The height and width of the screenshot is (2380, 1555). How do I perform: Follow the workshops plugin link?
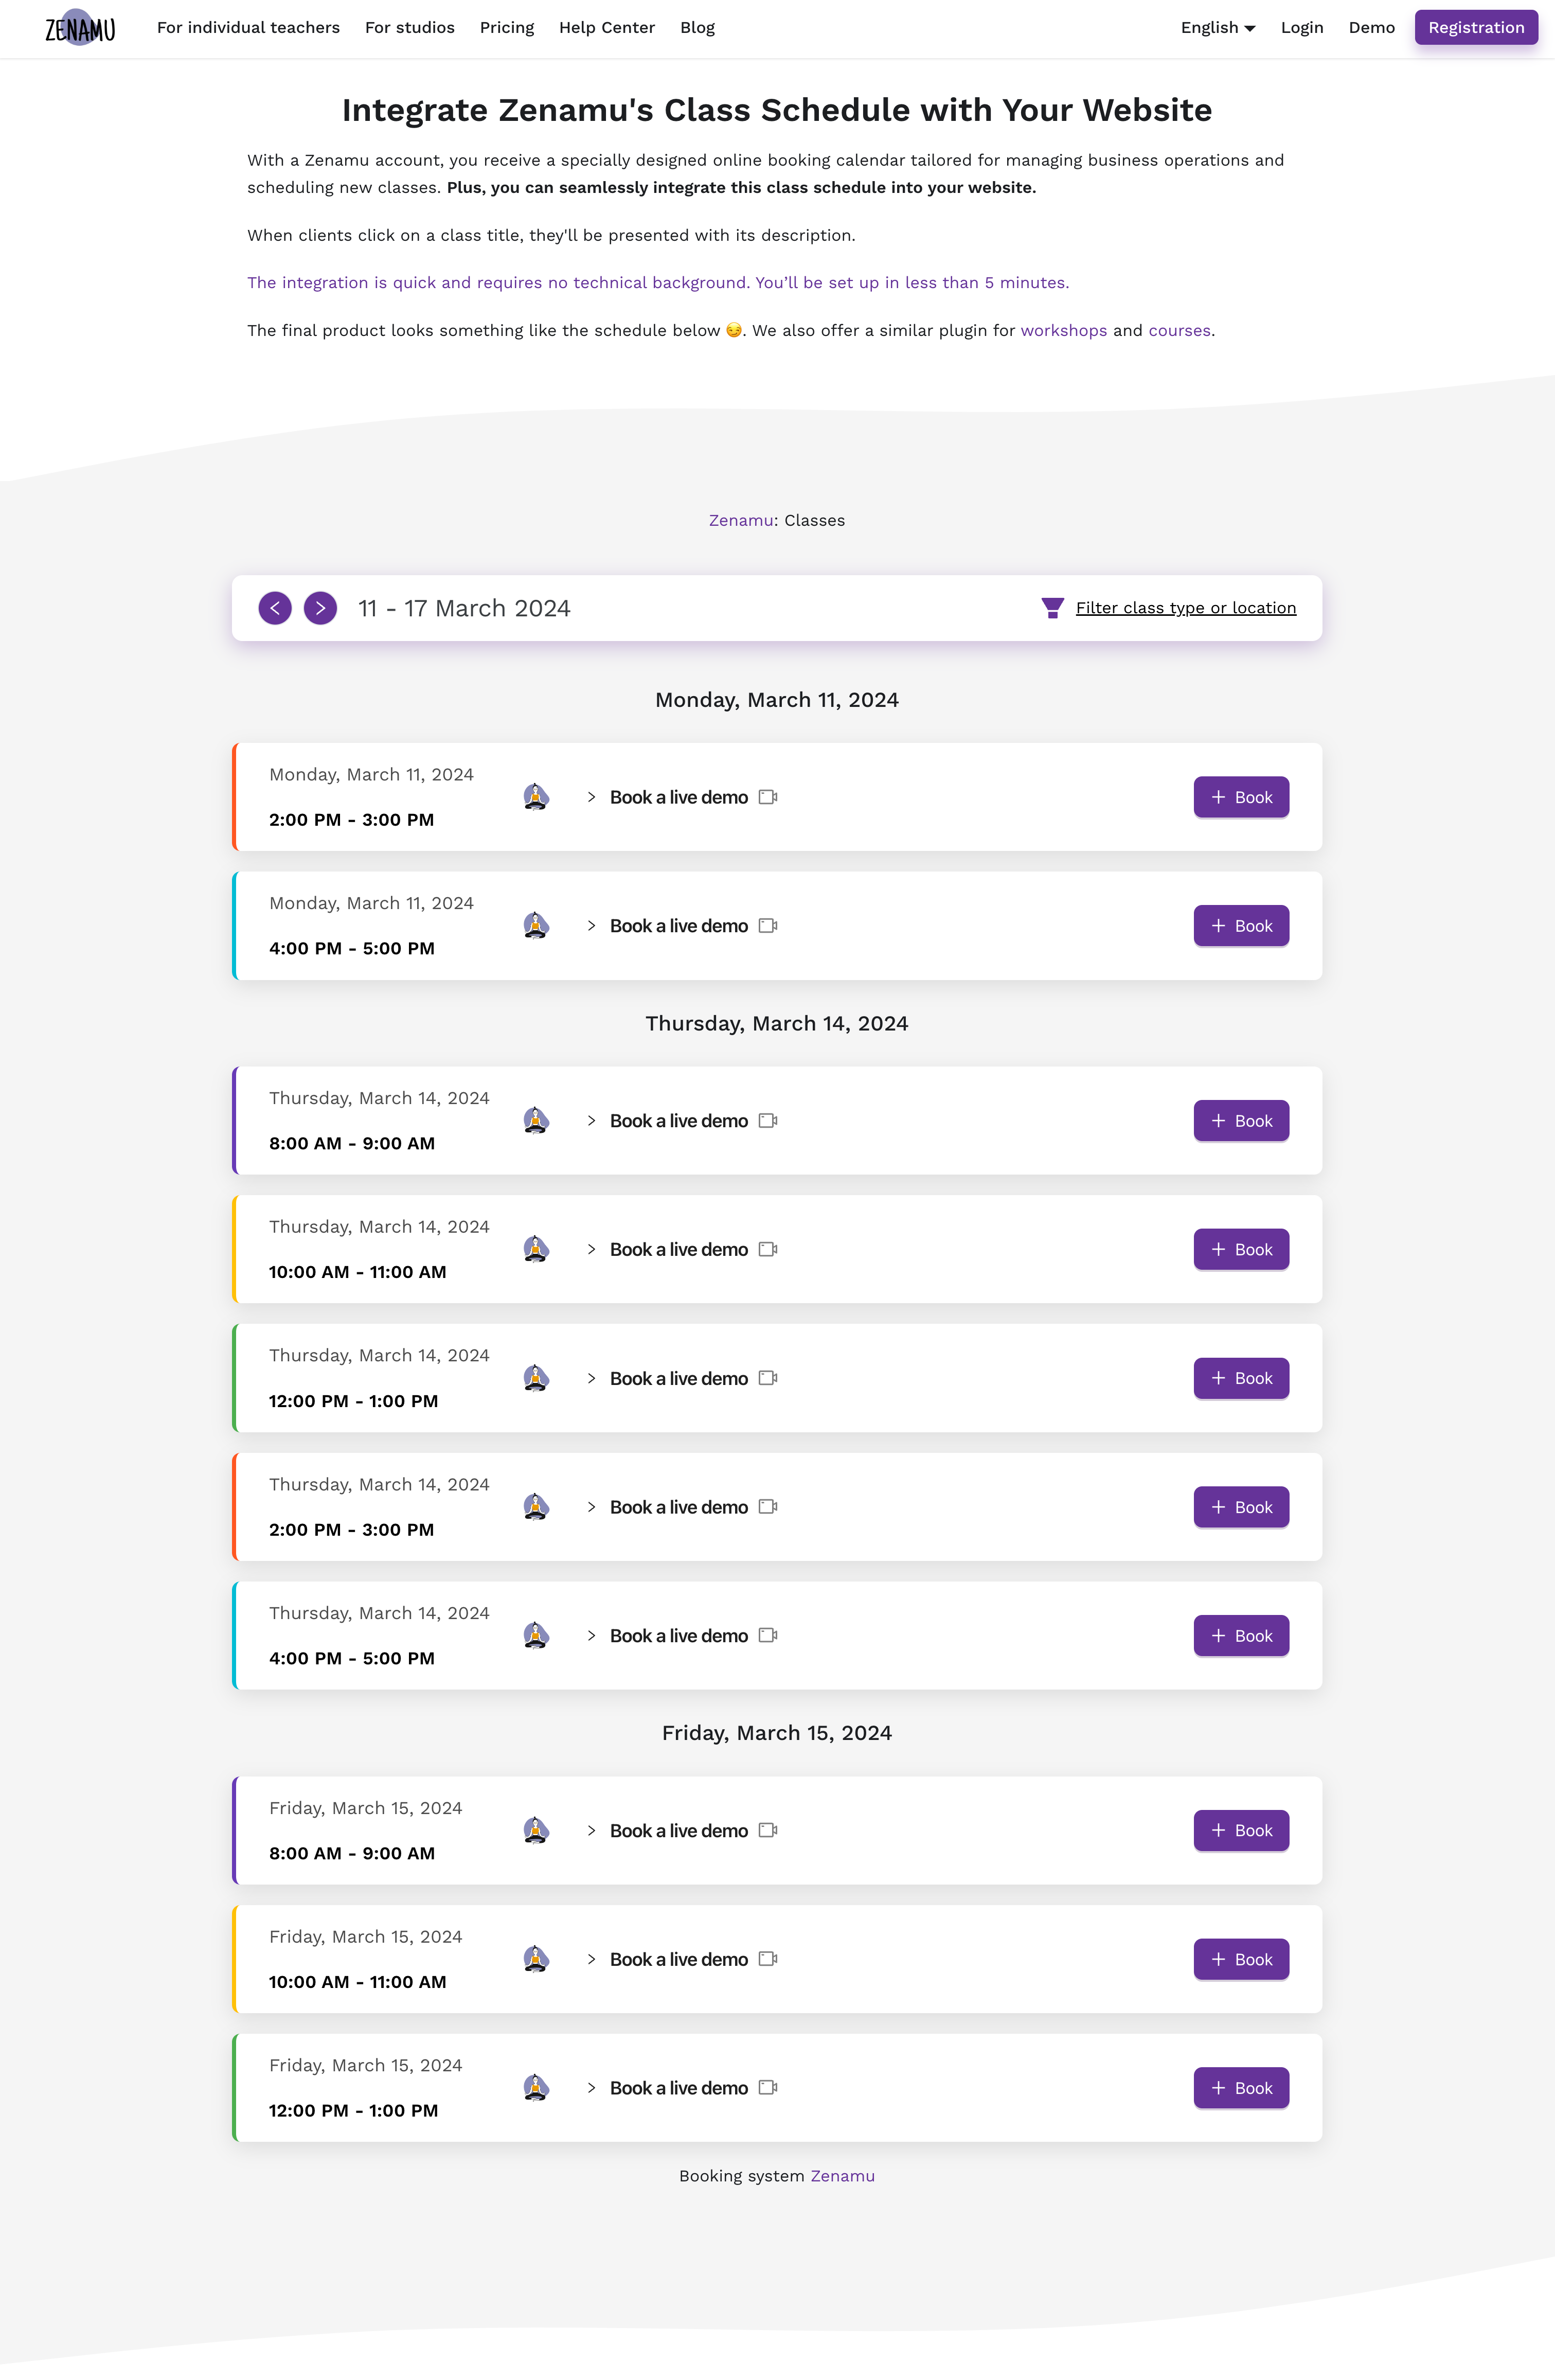[1063, 331]
